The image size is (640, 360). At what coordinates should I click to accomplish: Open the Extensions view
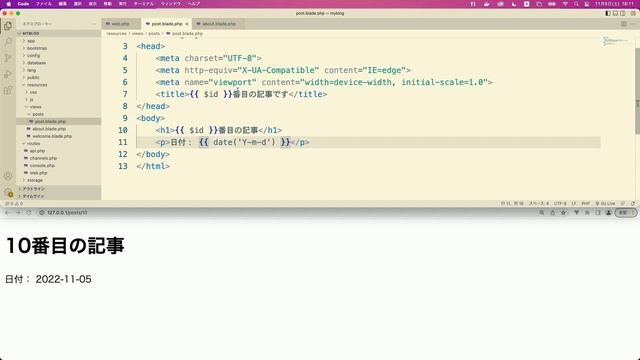pyautogui.click(x=8, y=90)
